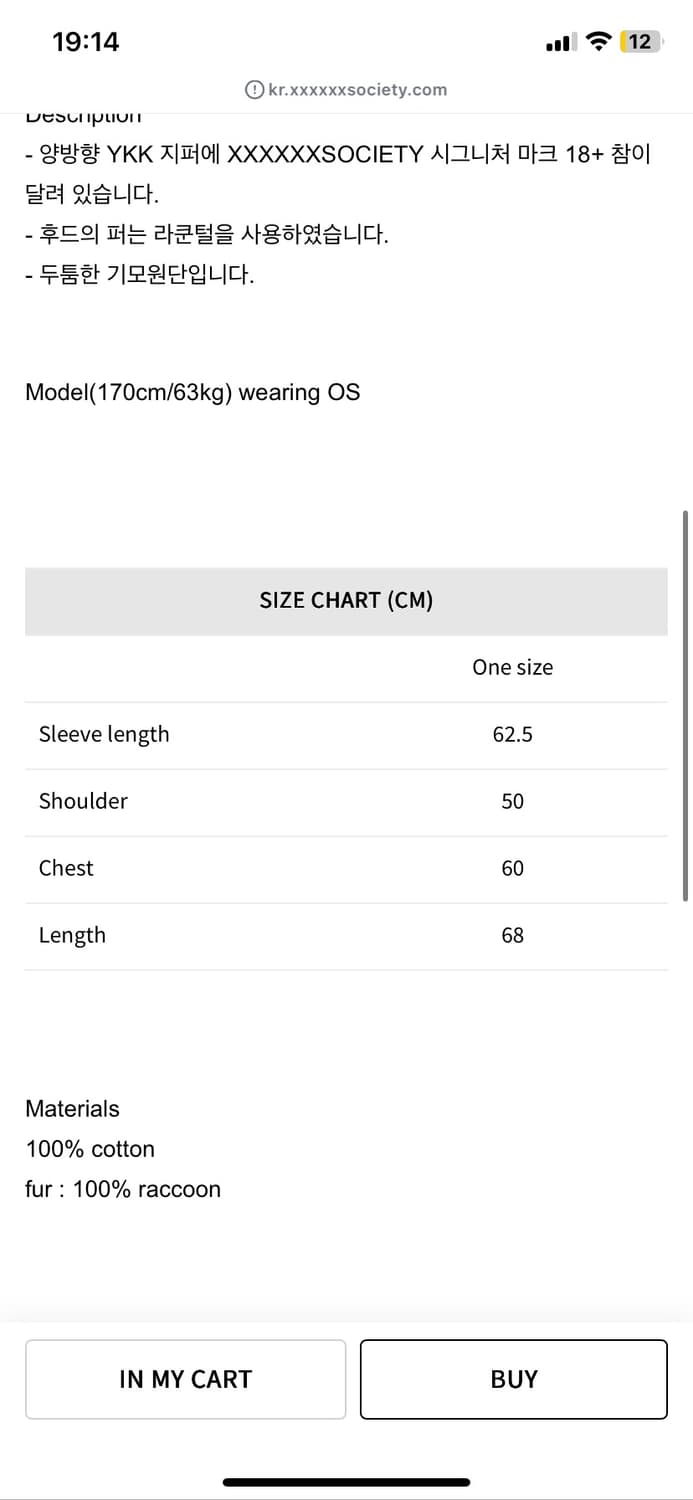The image size is (693, 1500).
Task: Tap the battery indicator icon
Action: click(x=640, y=42)
